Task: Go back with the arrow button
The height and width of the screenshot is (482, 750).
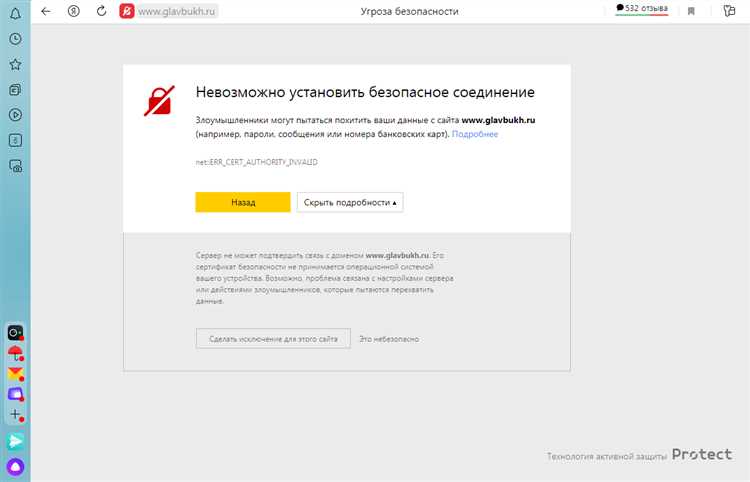Action: coord(46,11)
